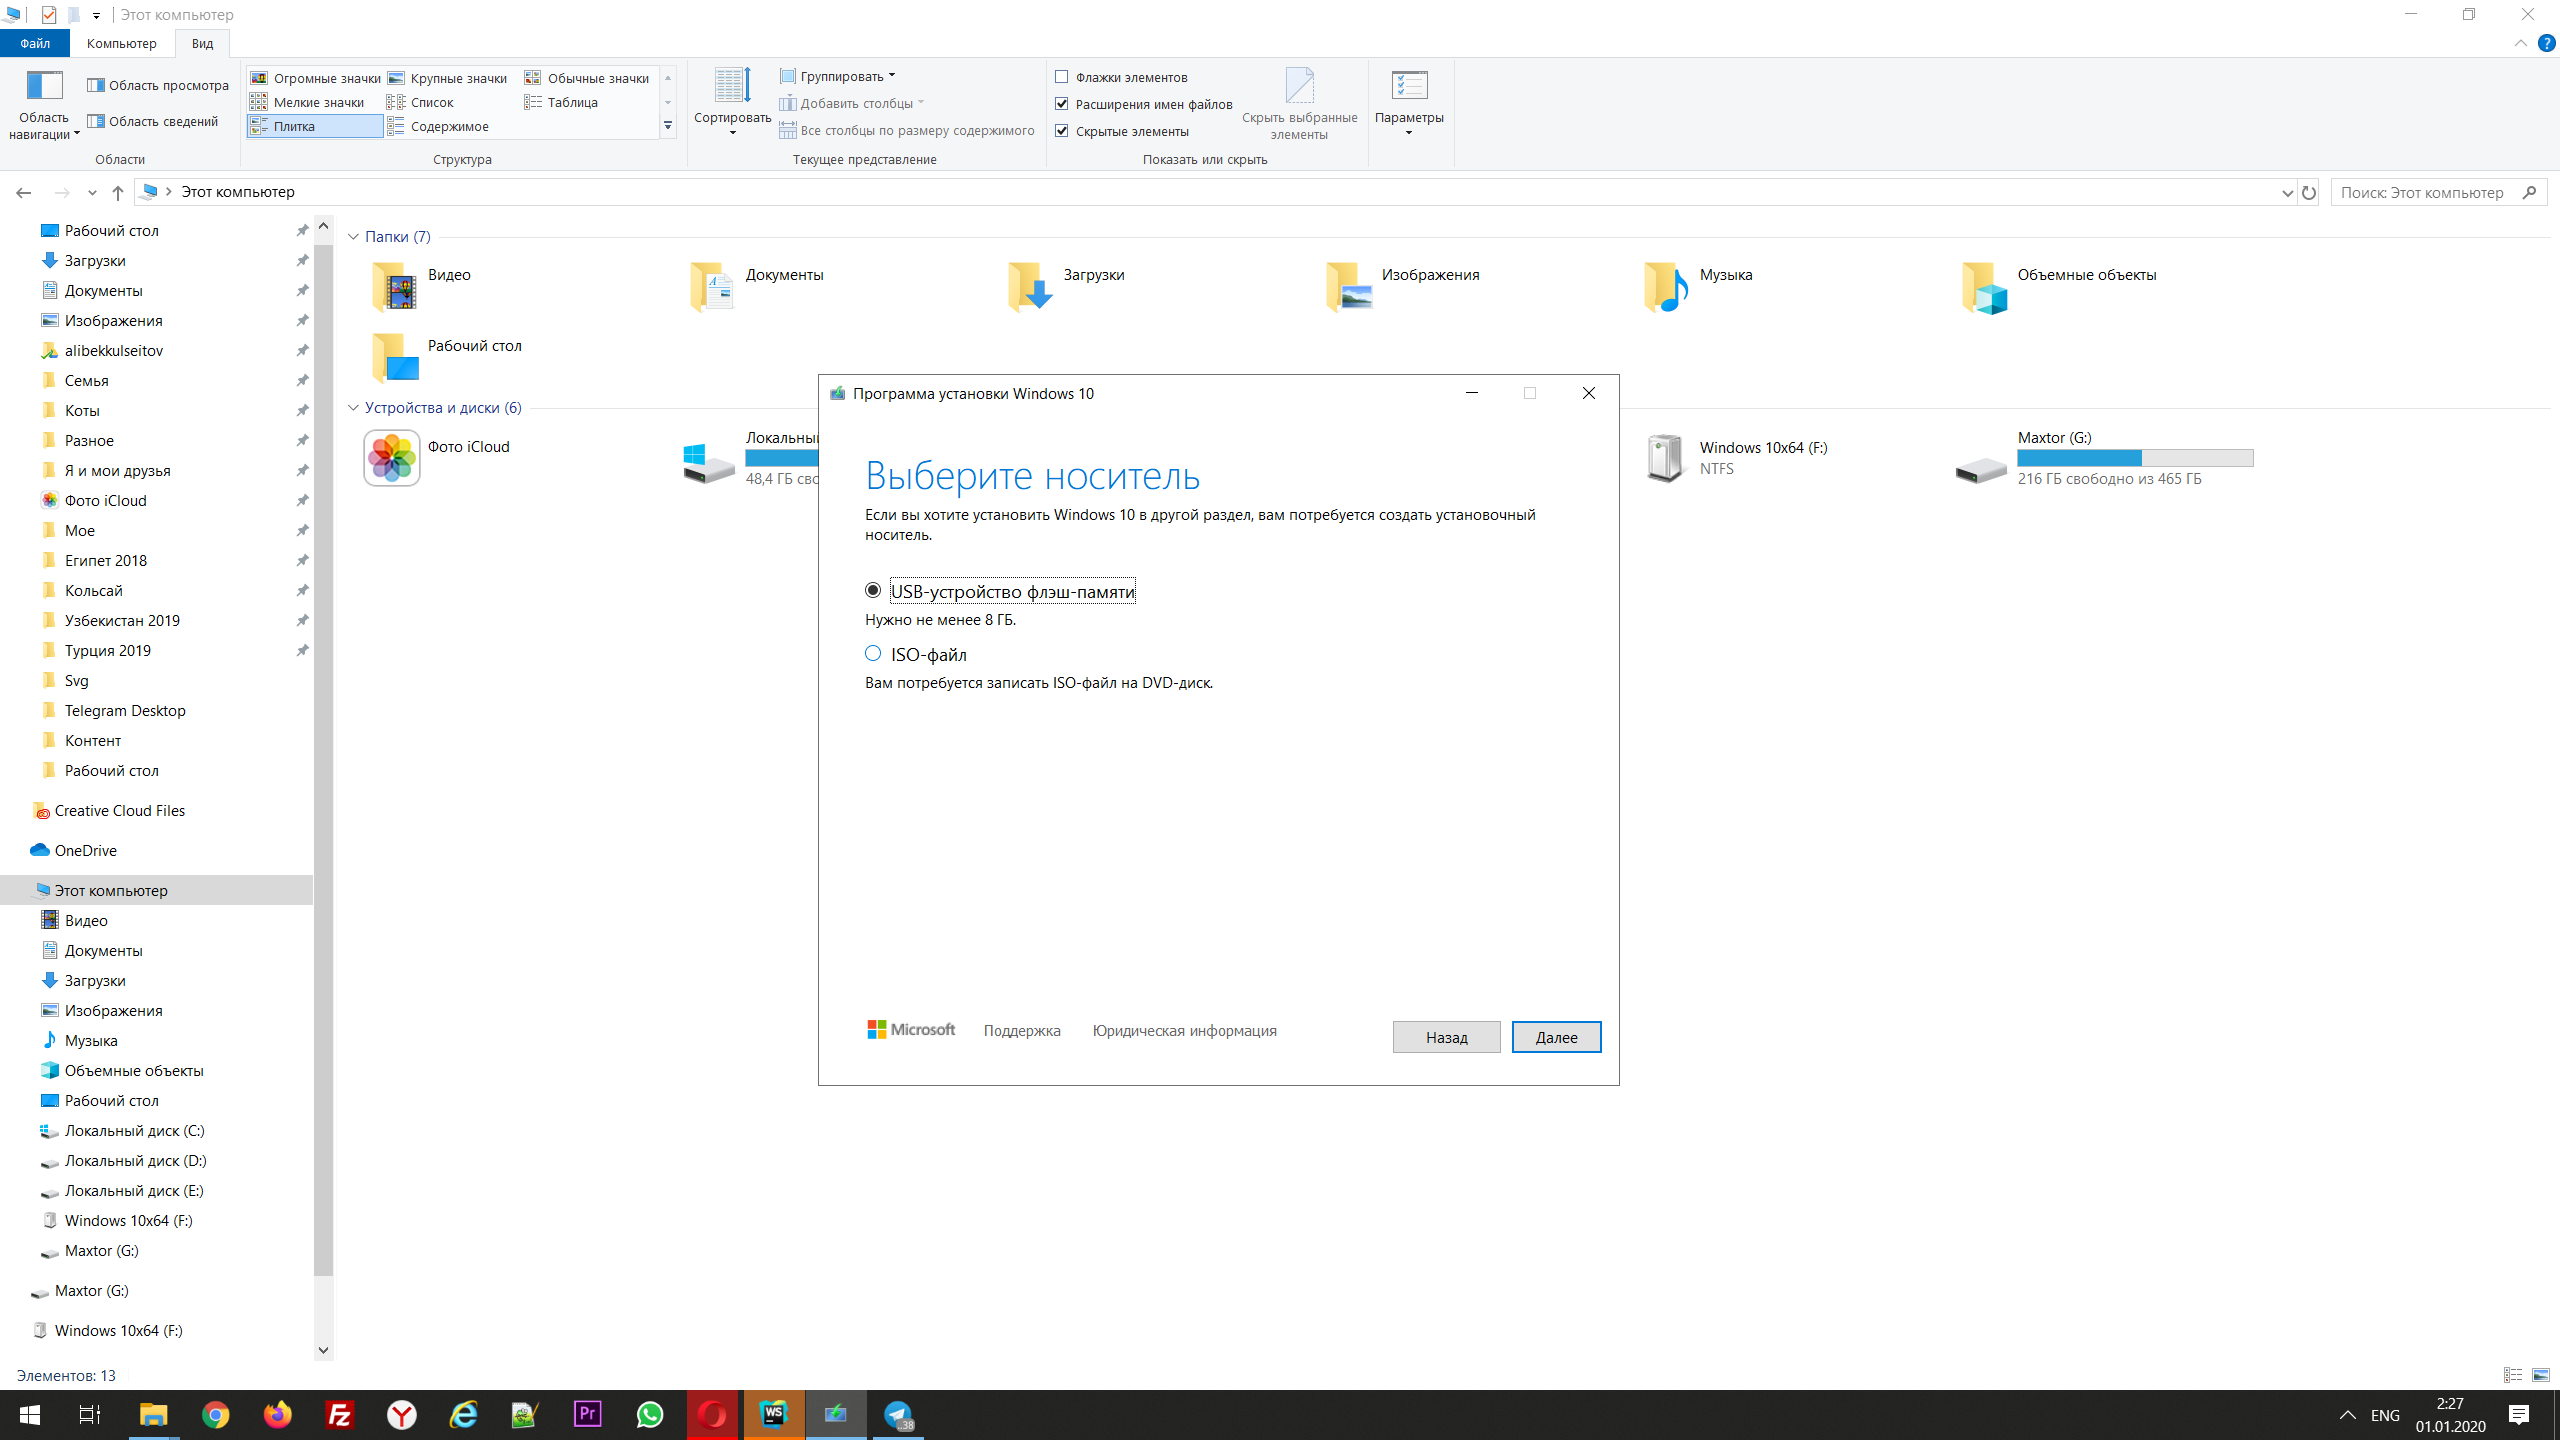Open the address bar history dropdown
Image resolution: width=2560 pixels, height=1440 pixels.
click(x=2287, y=192)
